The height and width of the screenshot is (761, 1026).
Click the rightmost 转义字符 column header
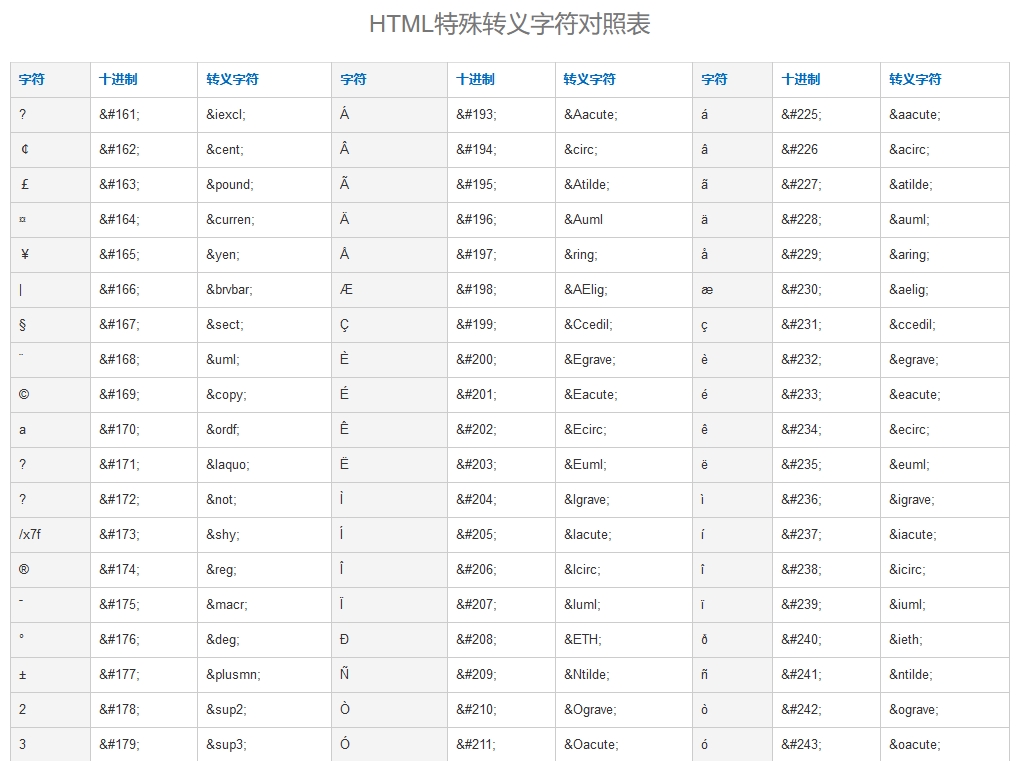click(913, 79)
